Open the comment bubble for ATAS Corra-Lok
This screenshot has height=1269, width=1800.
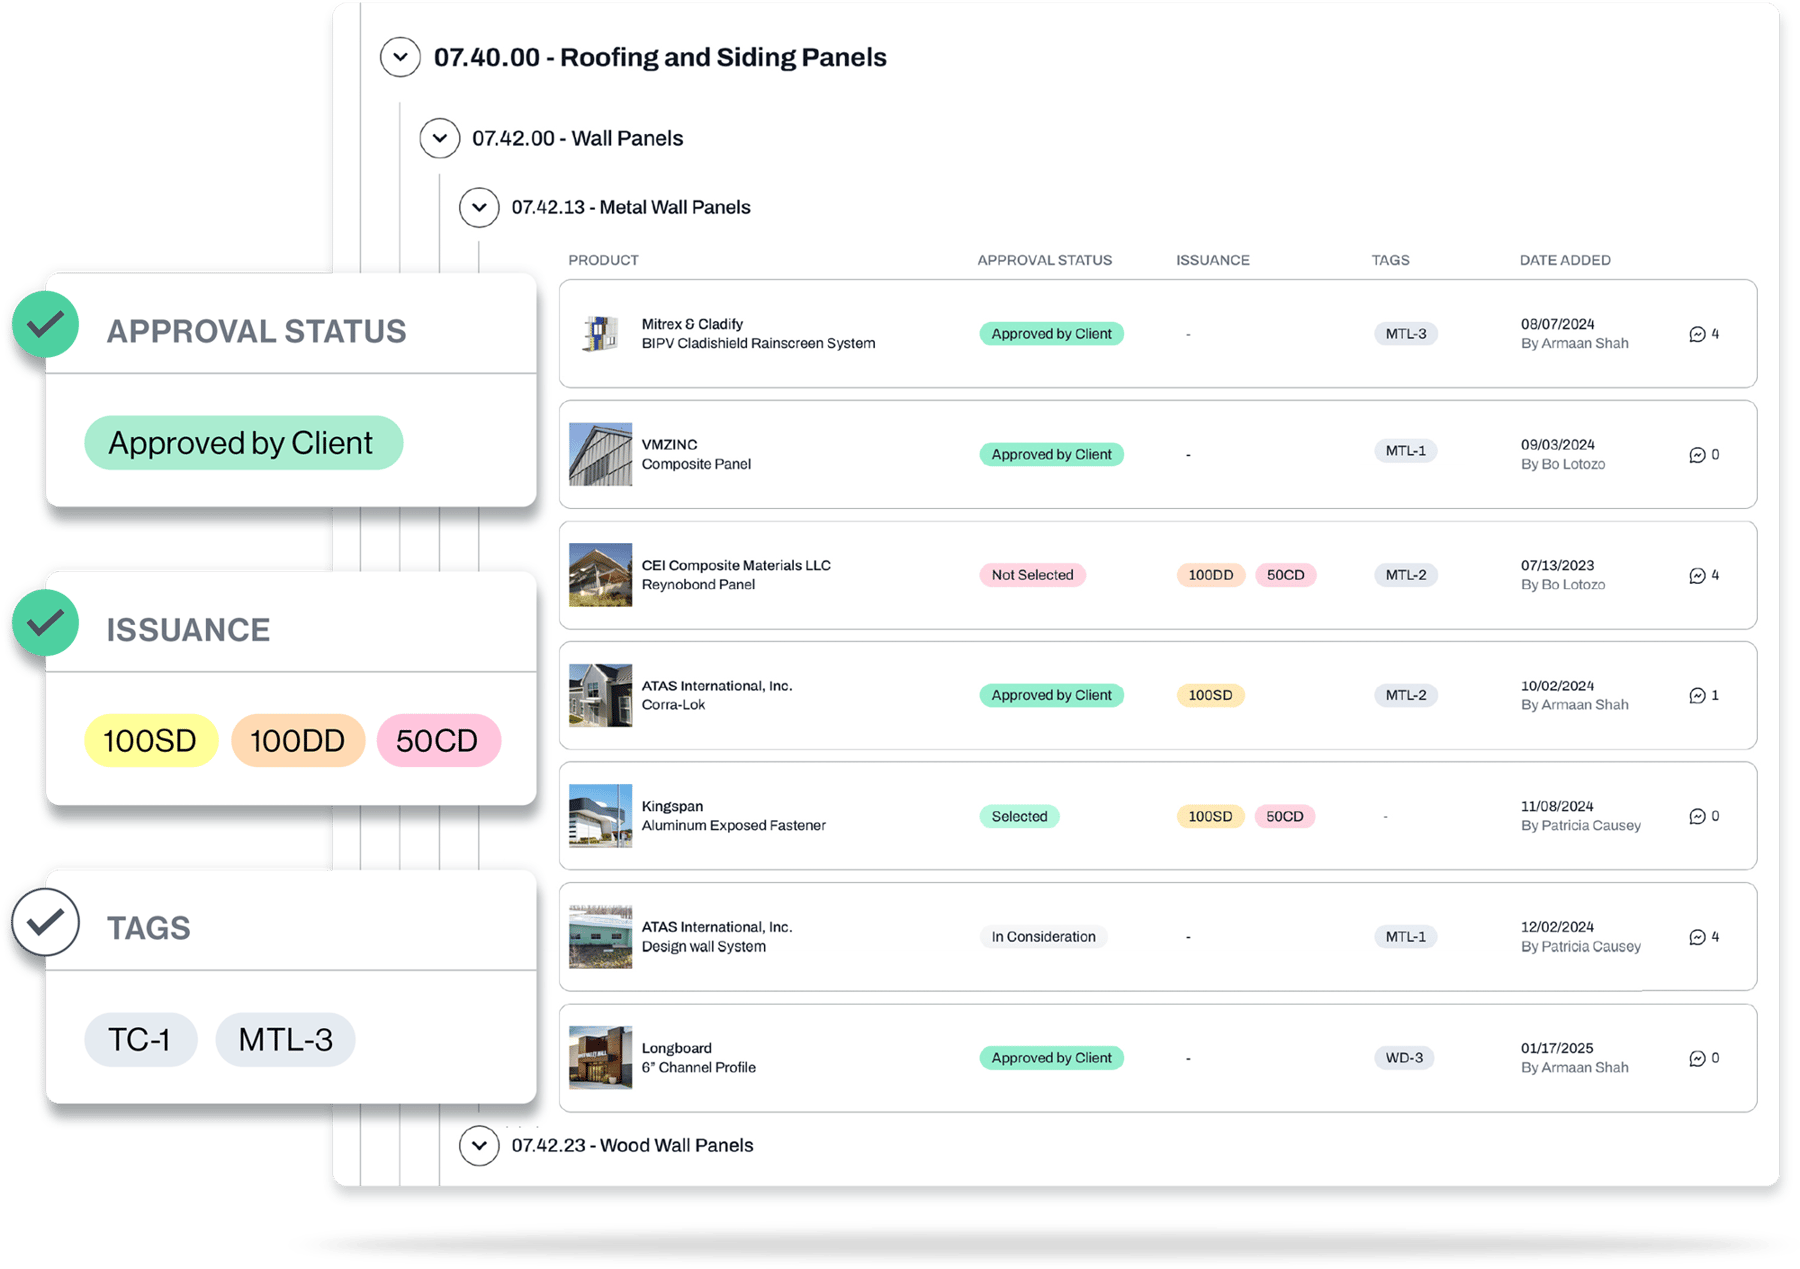1697,695
